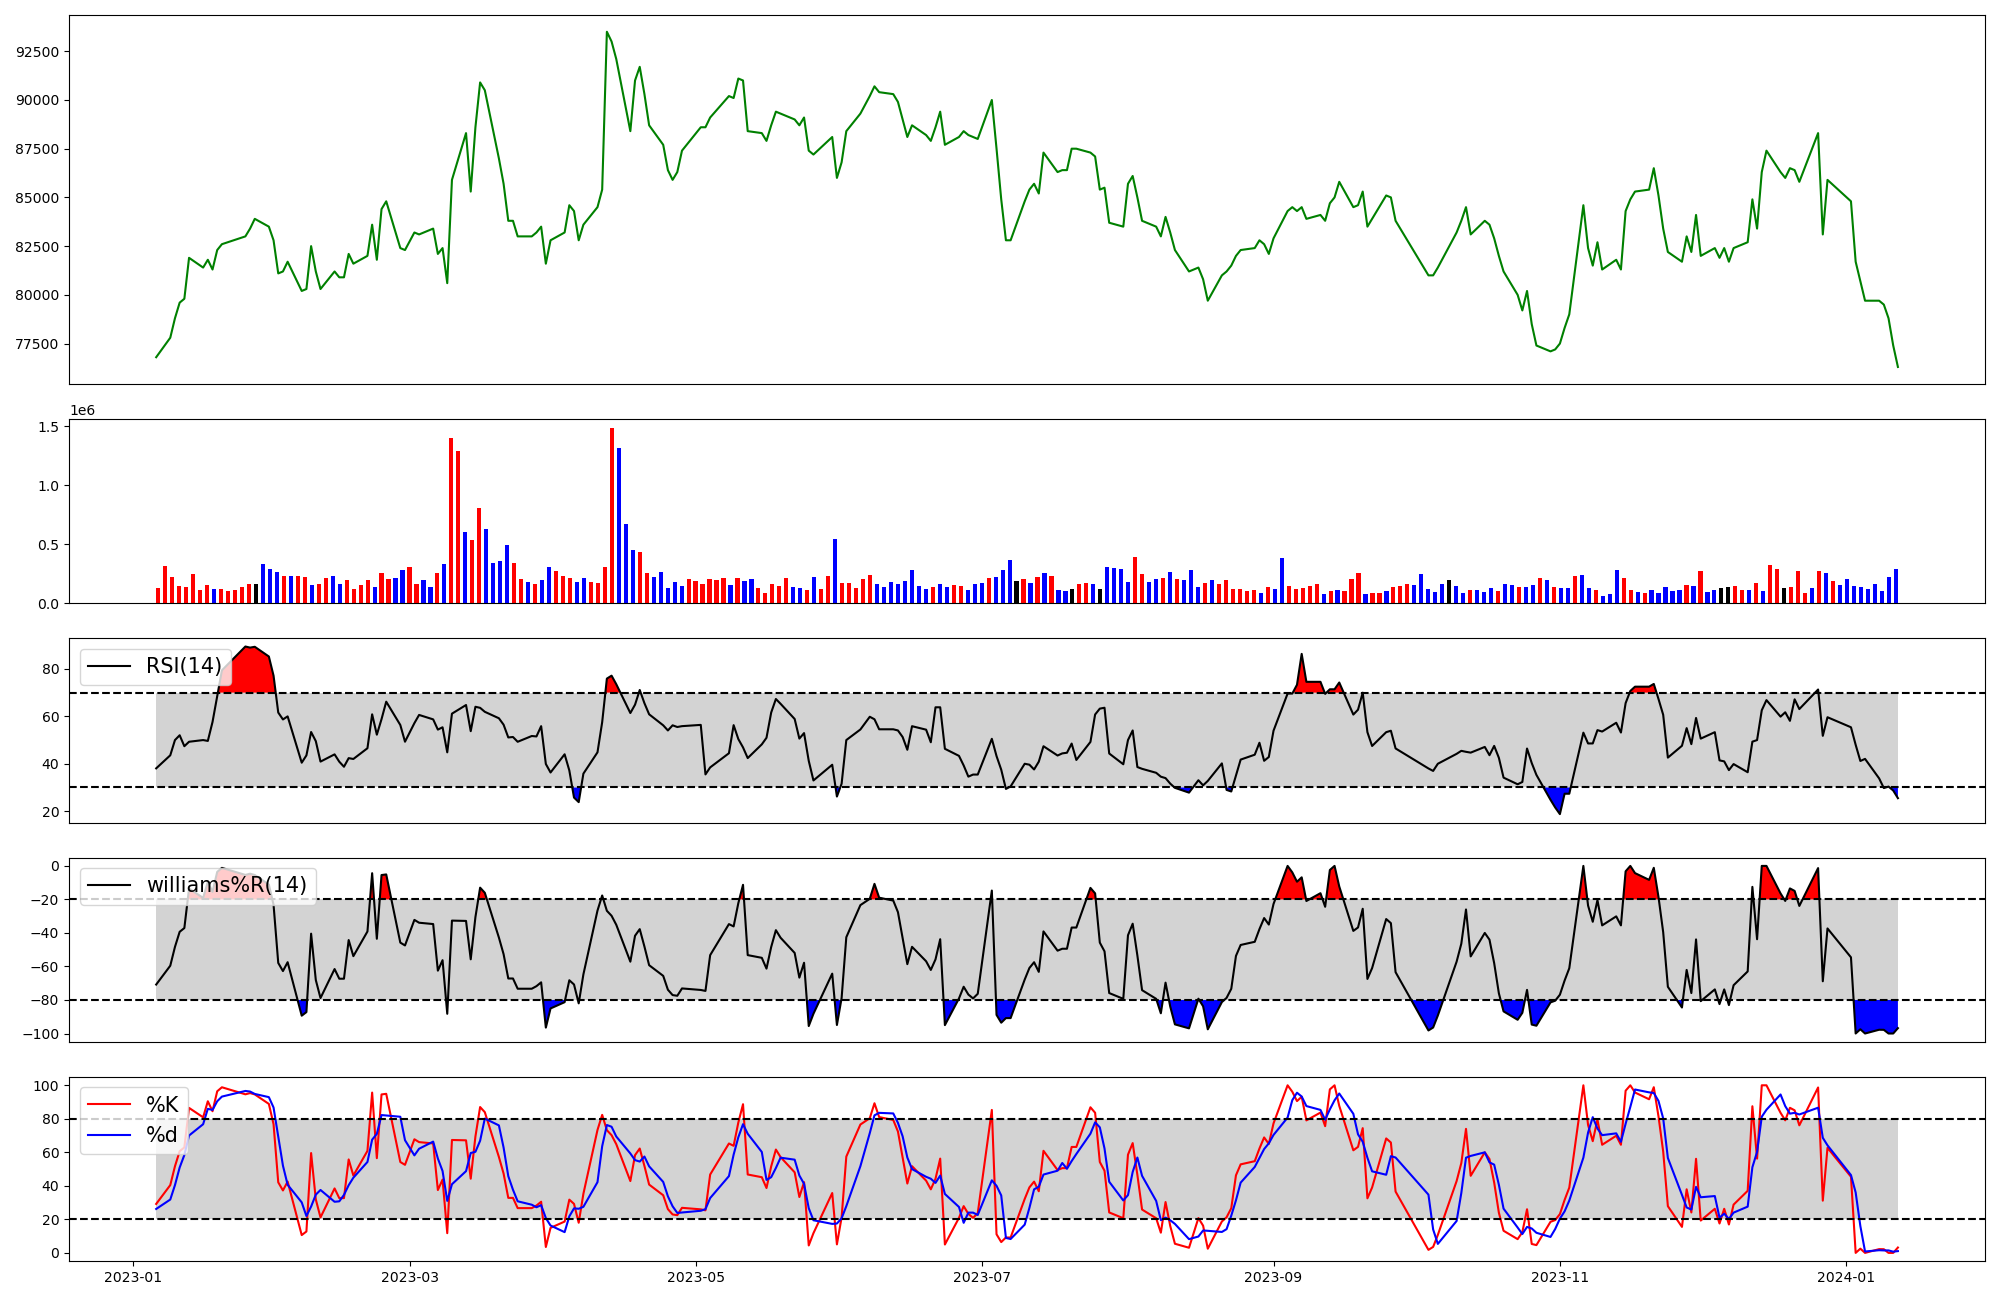Click the tallest red volume bar

(x=612, y=515)
